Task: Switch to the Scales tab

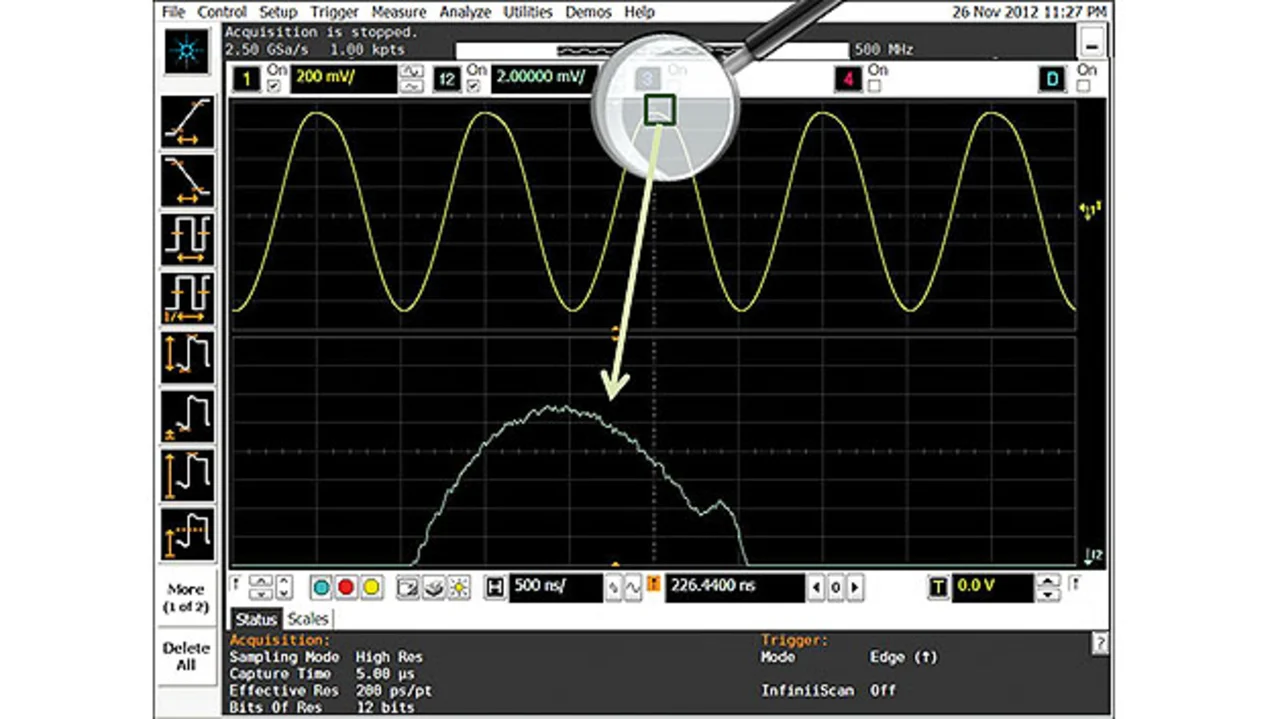Action: coord(308,619)
